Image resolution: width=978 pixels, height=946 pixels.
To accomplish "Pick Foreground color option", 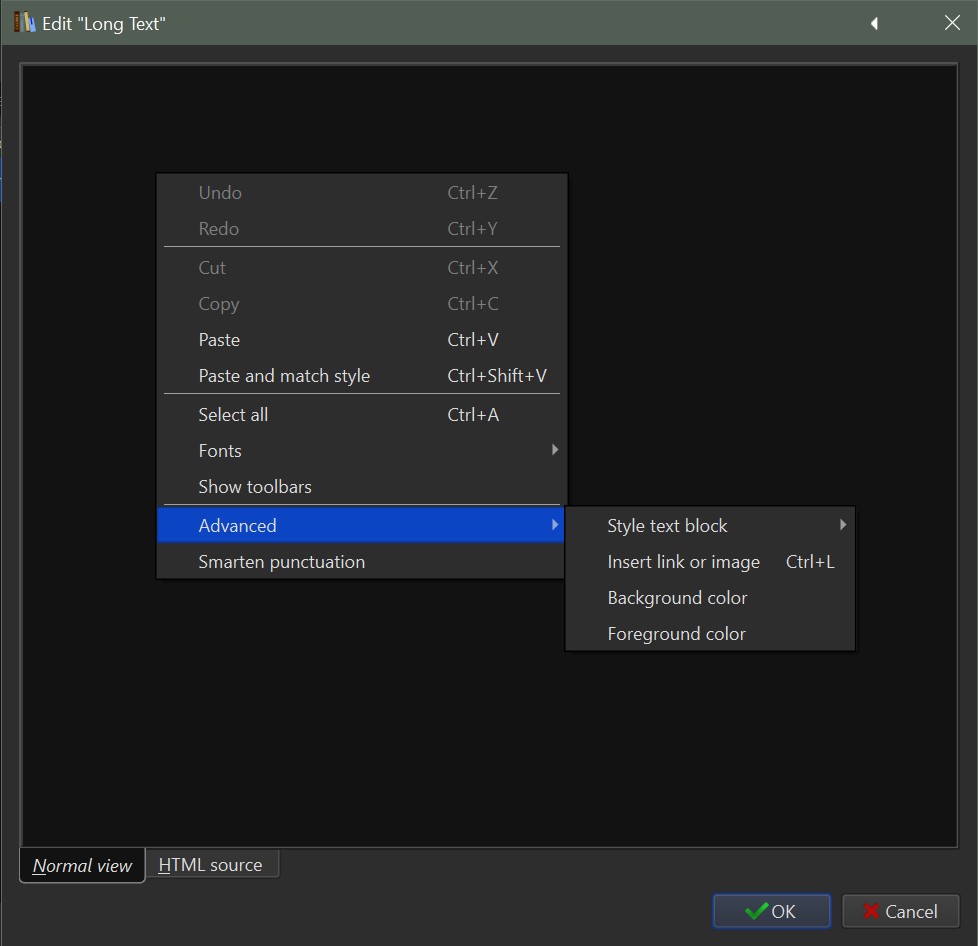I will pos(710,634).
